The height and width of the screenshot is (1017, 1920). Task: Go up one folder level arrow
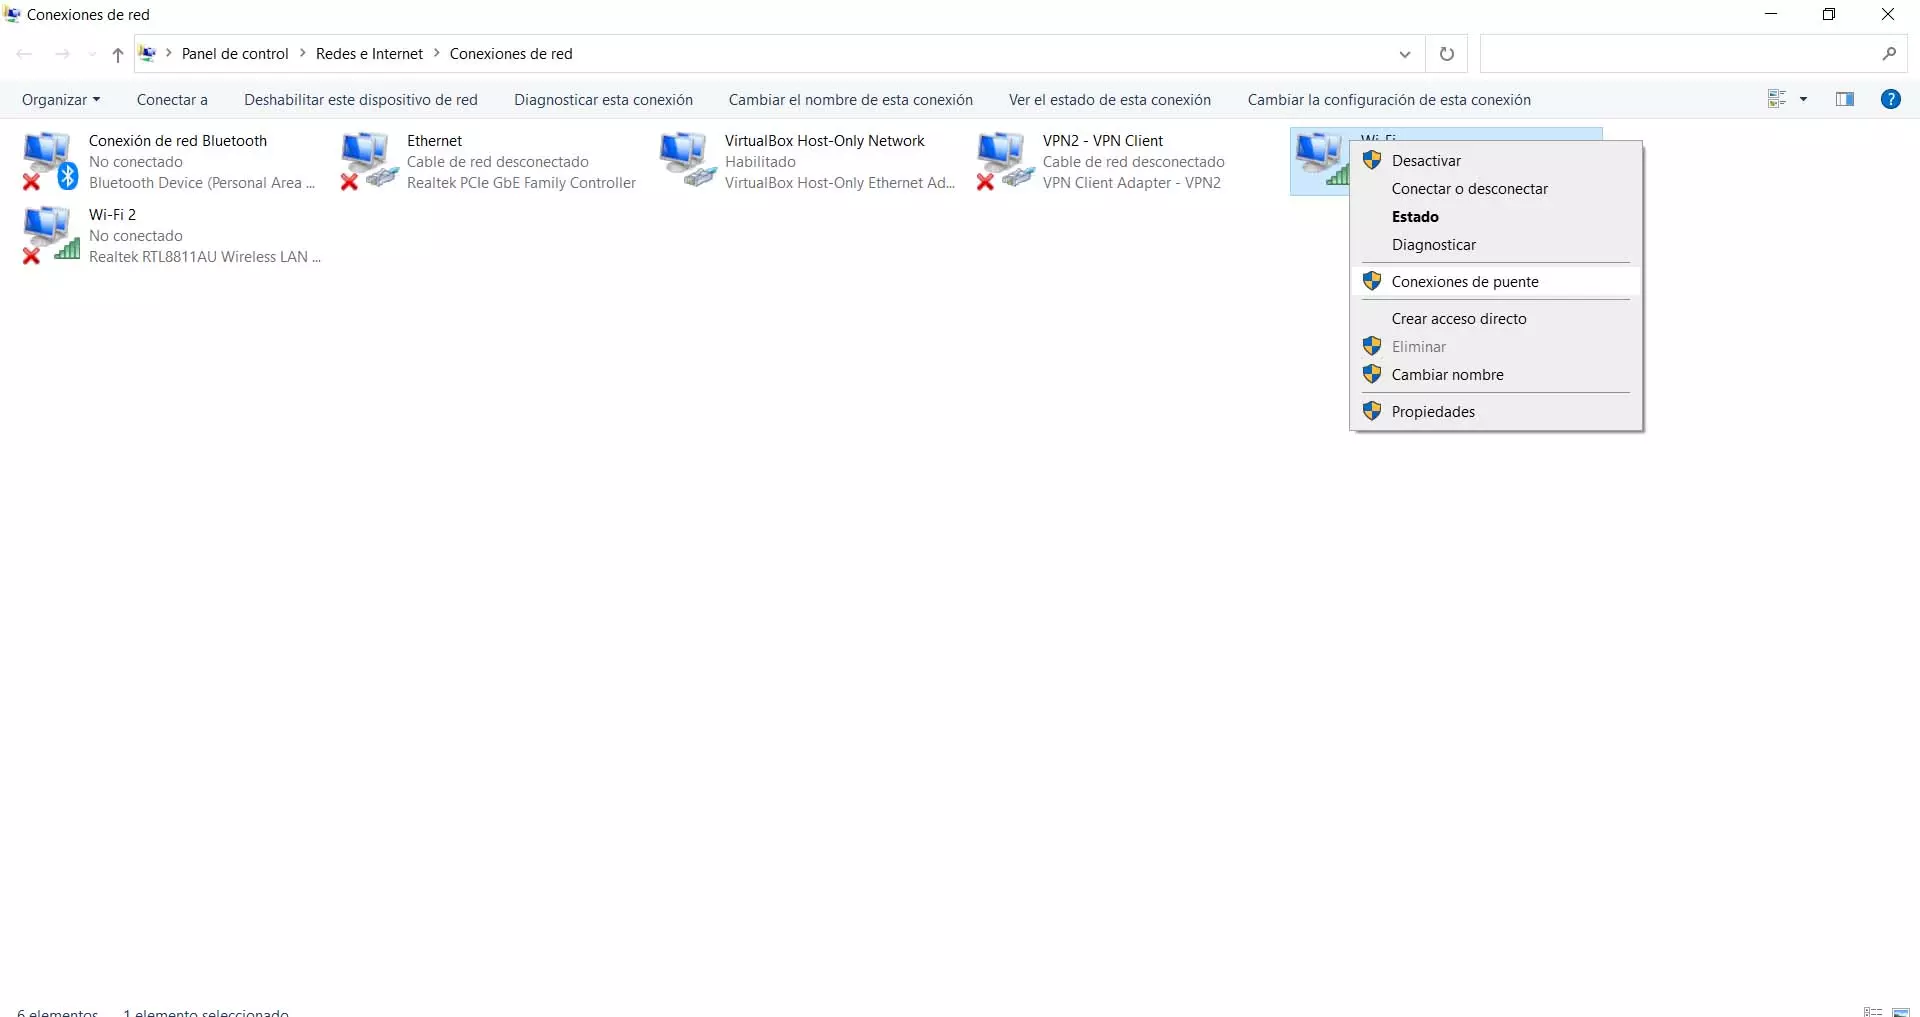(x=118, y=54)
